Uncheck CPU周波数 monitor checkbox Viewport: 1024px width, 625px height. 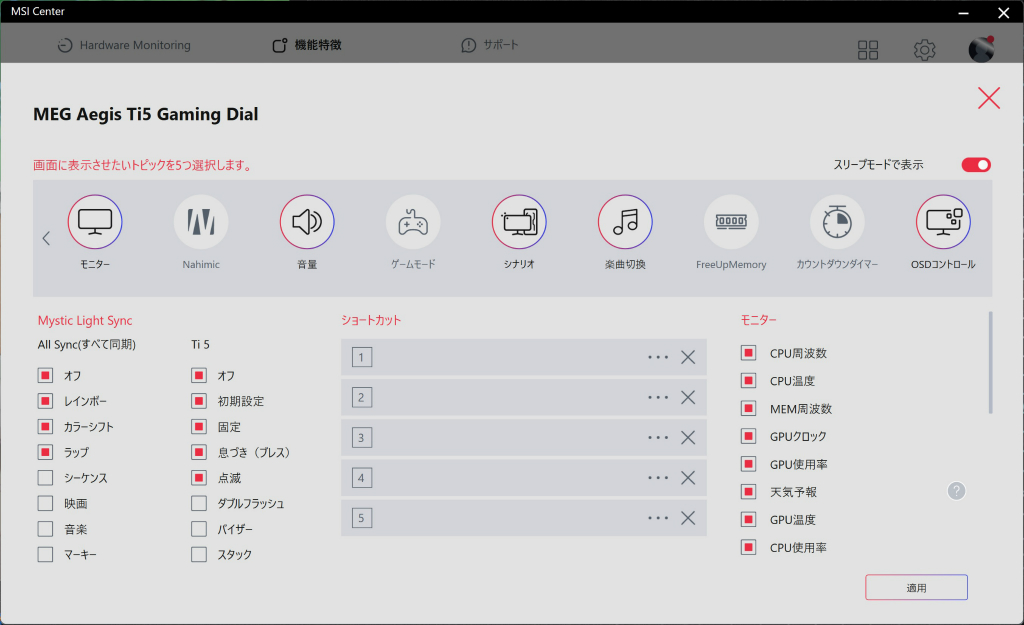748,353
